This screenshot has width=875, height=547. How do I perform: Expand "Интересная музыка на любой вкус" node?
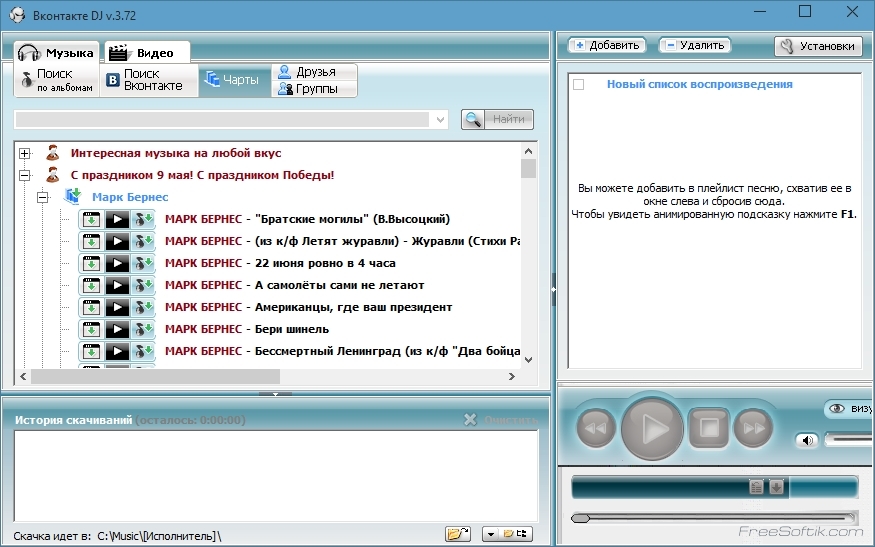click(x=25, y=153)
